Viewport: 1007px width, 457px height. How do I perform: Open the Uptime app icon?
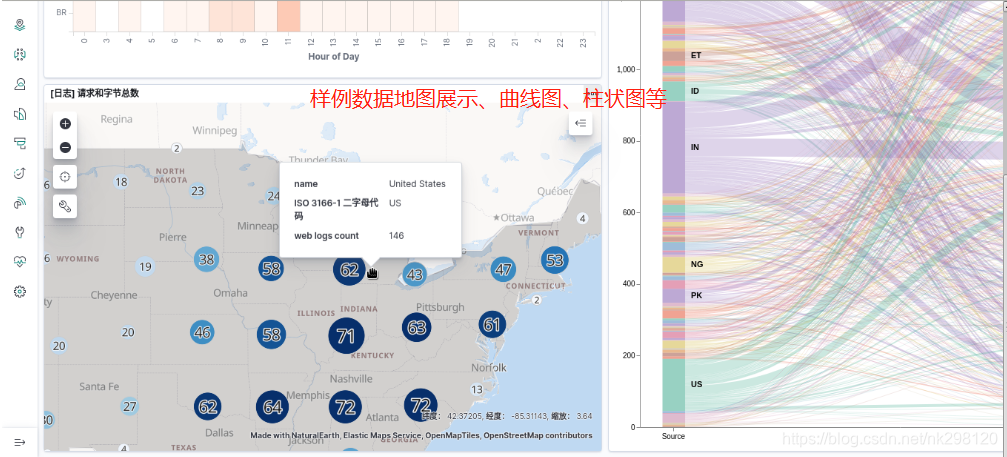coord(20,173)
